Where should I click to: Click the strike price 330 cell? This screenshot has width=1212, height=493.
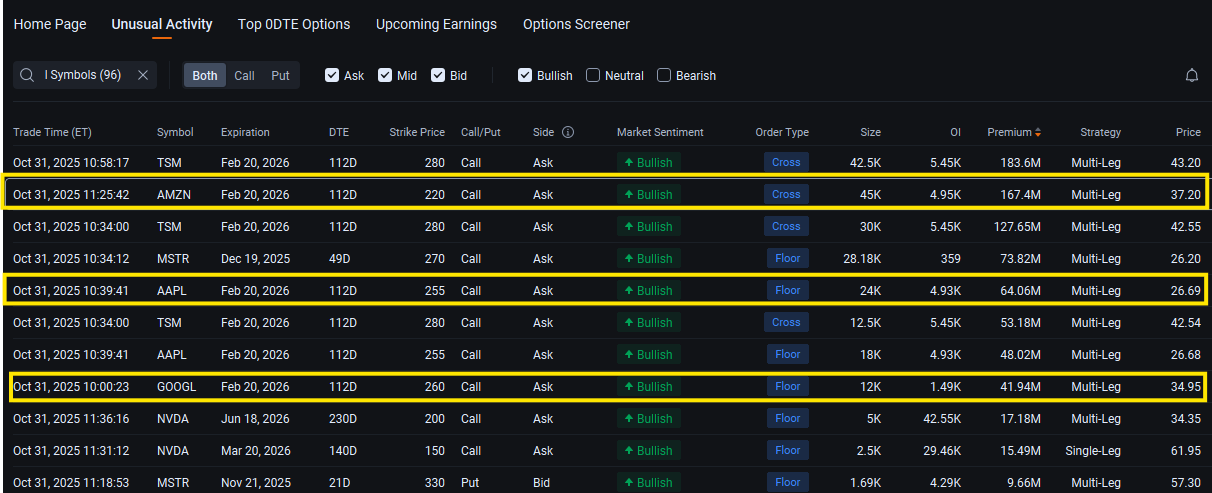point(435,483)
